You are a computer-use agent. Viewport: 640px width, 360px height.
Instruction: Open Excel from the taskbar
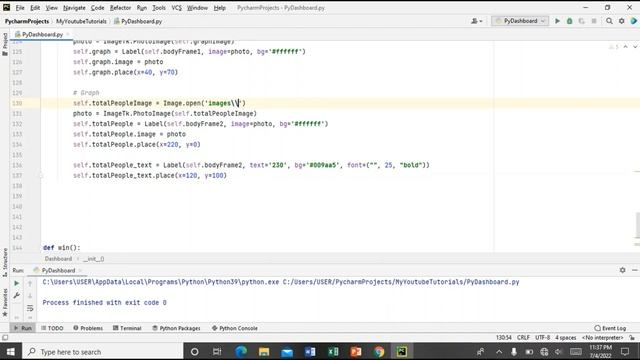333,352
